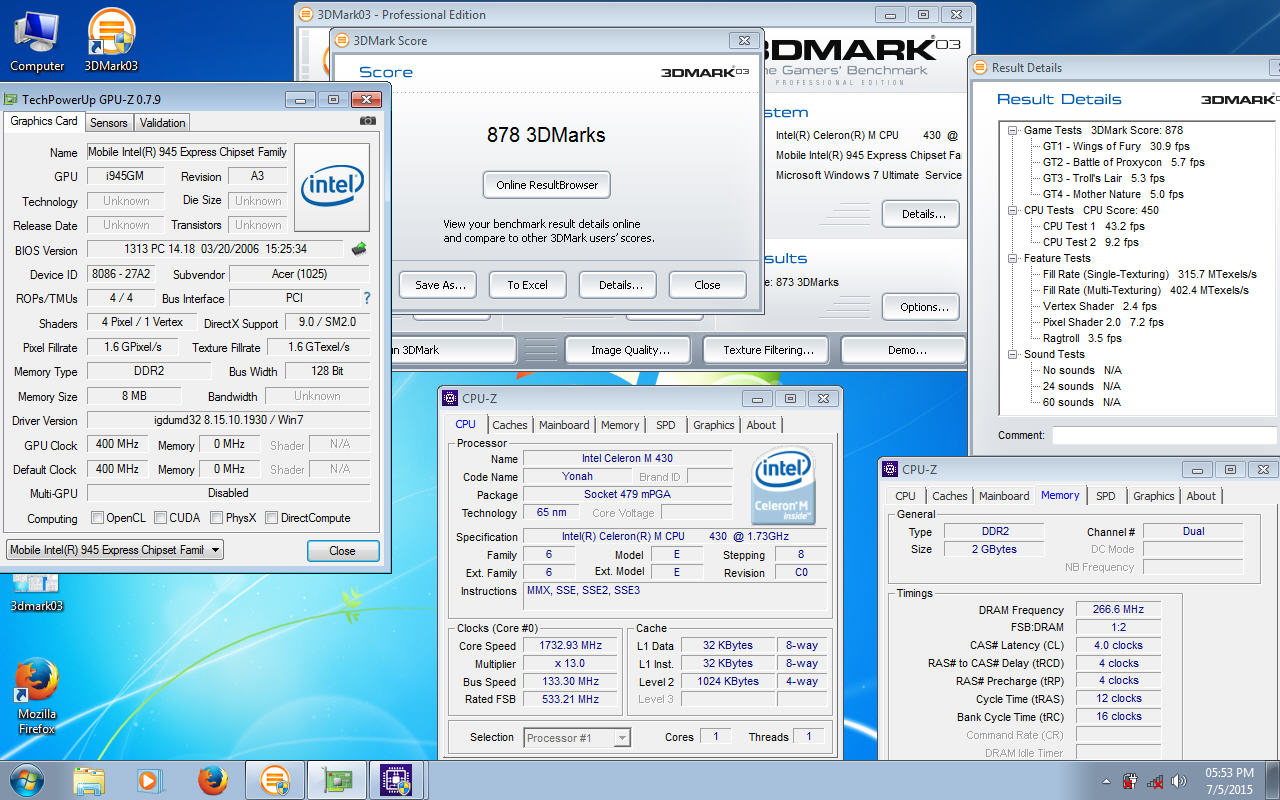Screen dimensions: 1280x800
Task: Click the Online ResultBrowser button
Action: tap(546, 185)
